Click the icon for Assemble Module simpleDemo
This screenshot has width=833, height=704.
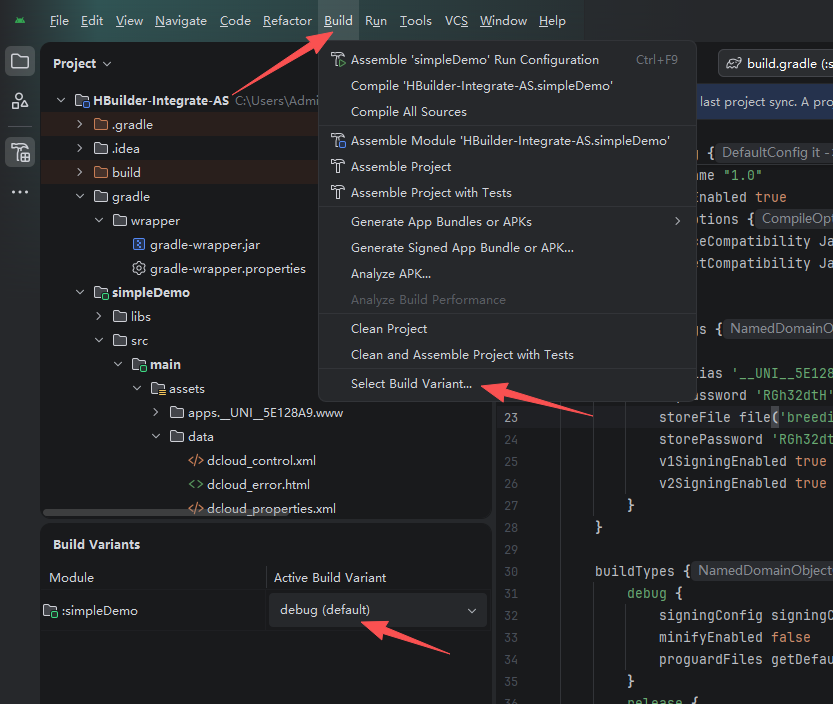338,140
